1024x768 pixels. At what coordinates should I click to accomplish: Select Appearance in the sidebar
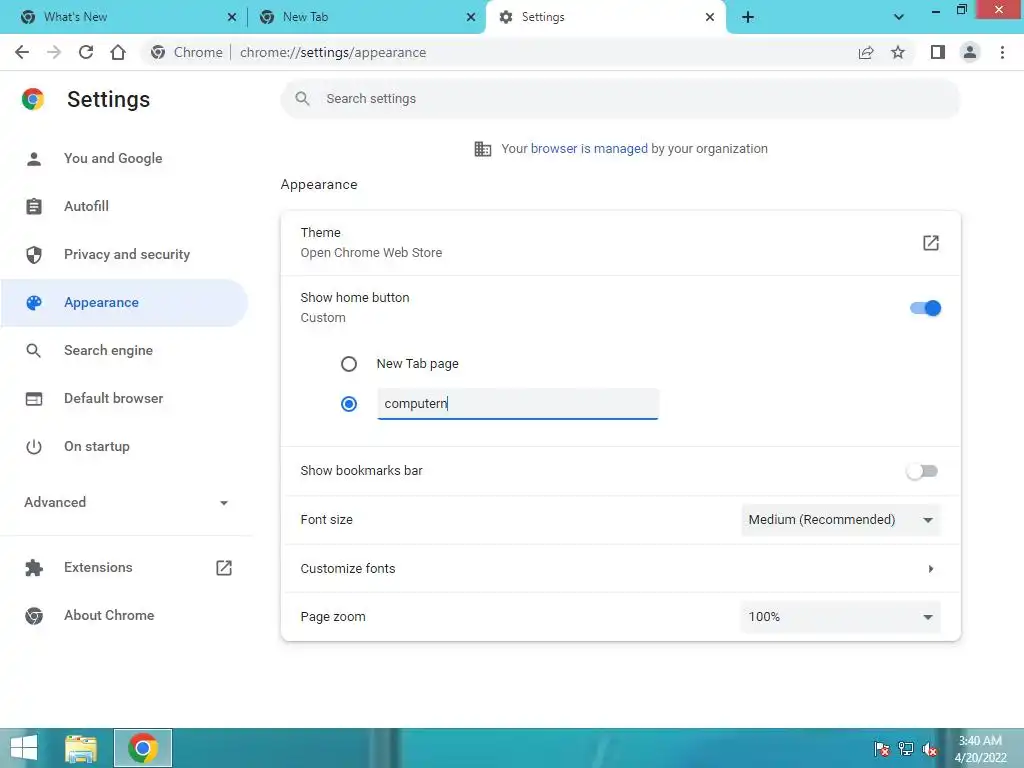pyautogui.click(x=124, y=302)
